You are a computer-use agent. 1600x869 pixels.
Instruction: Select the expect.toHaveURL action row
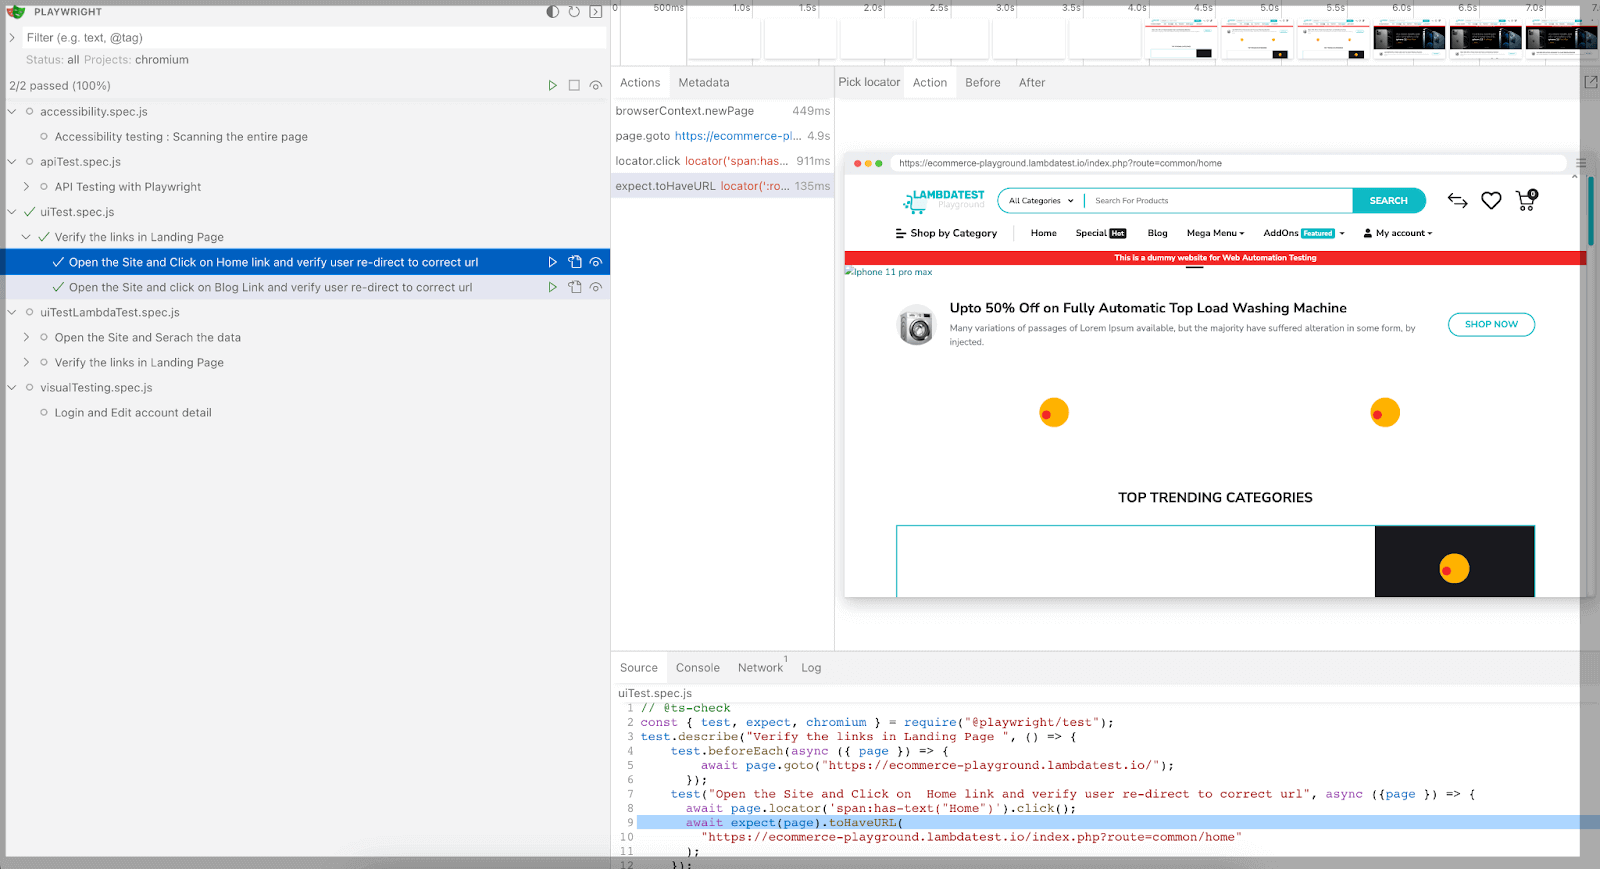[x=723, y=186]
